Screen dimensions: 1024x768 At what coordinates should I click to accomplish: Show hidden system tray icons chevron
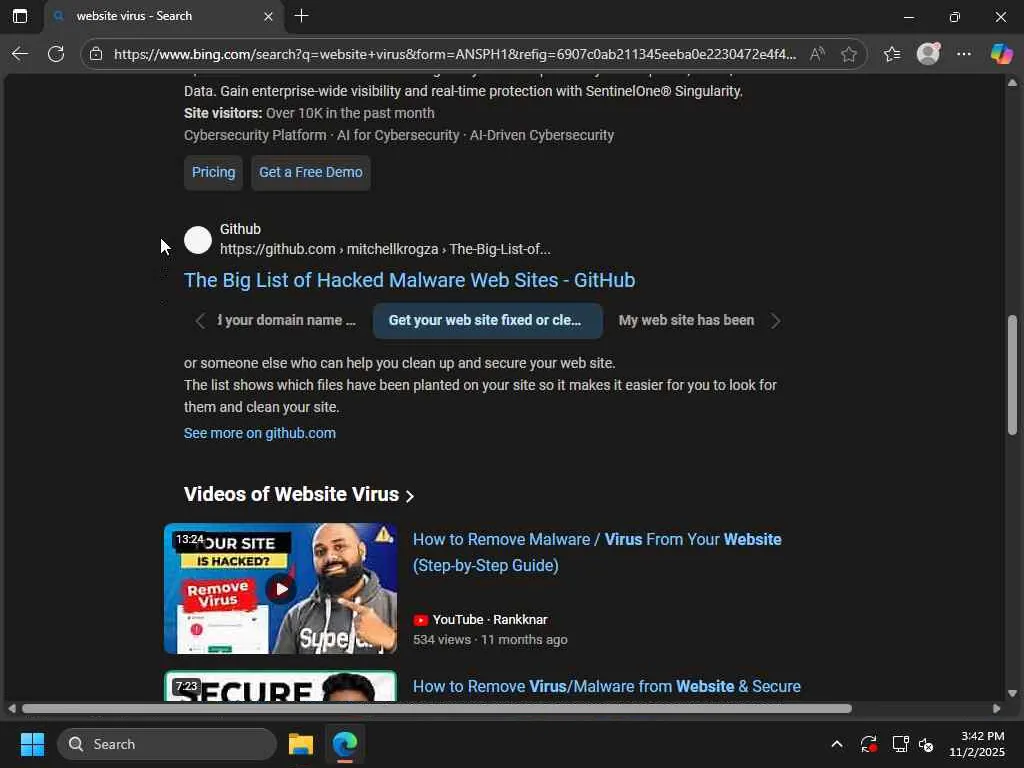point(837,744)
